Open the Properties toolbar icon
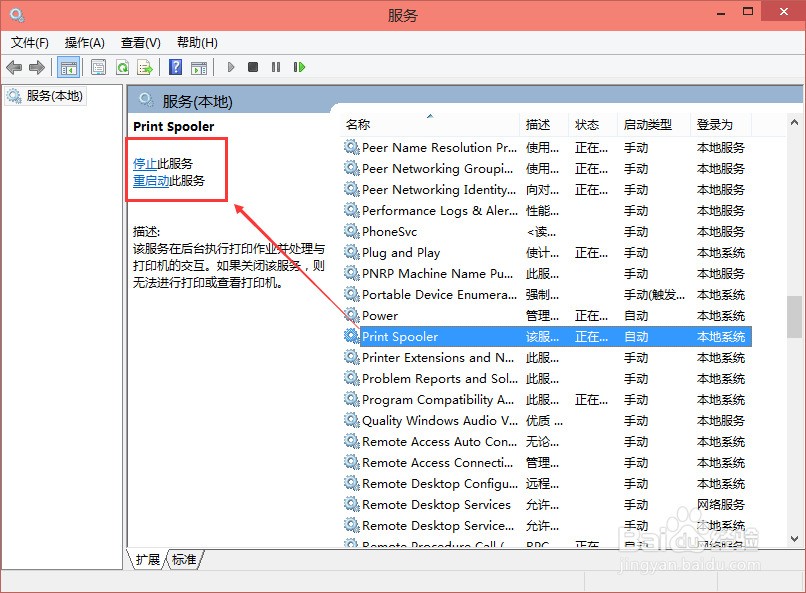Viewport: 806px width, 593px height. pos(99,67)
